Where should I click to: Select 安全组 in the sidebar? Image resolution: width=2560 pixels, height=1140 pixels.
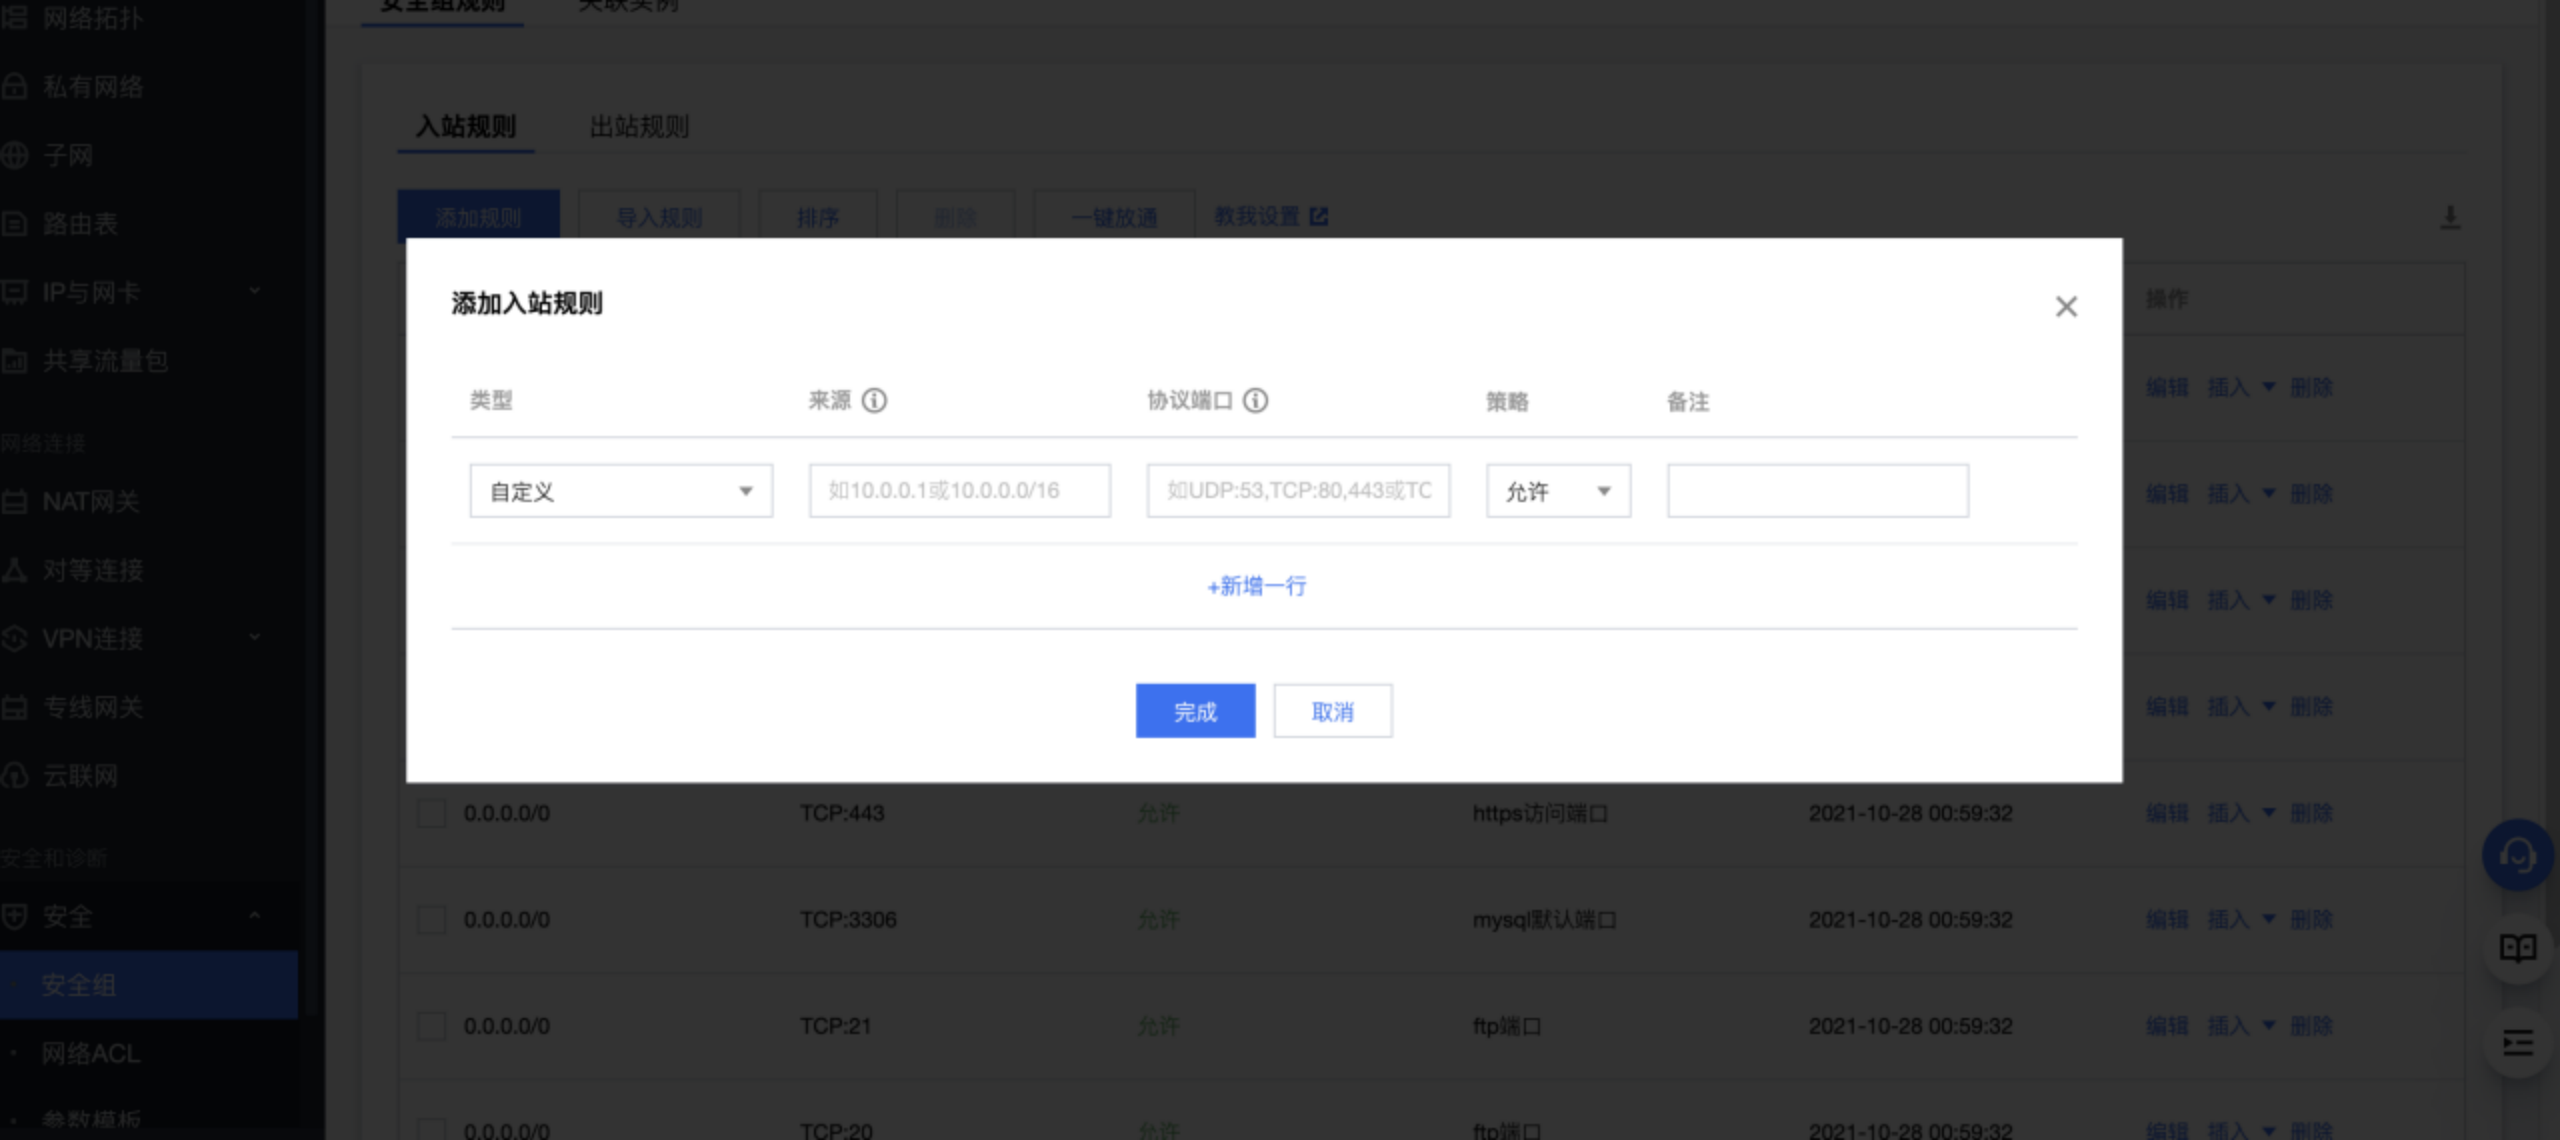pos(148,985)
